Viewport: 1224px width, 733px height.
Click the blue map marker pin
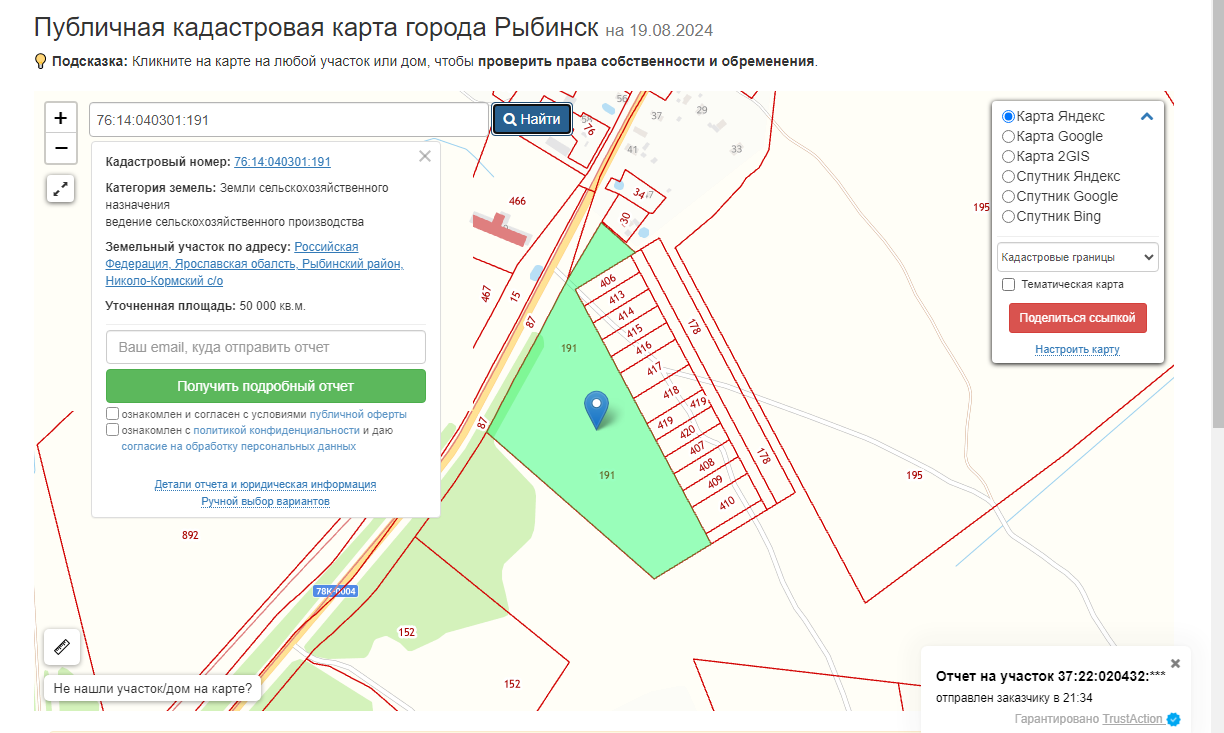coord(597,410)
